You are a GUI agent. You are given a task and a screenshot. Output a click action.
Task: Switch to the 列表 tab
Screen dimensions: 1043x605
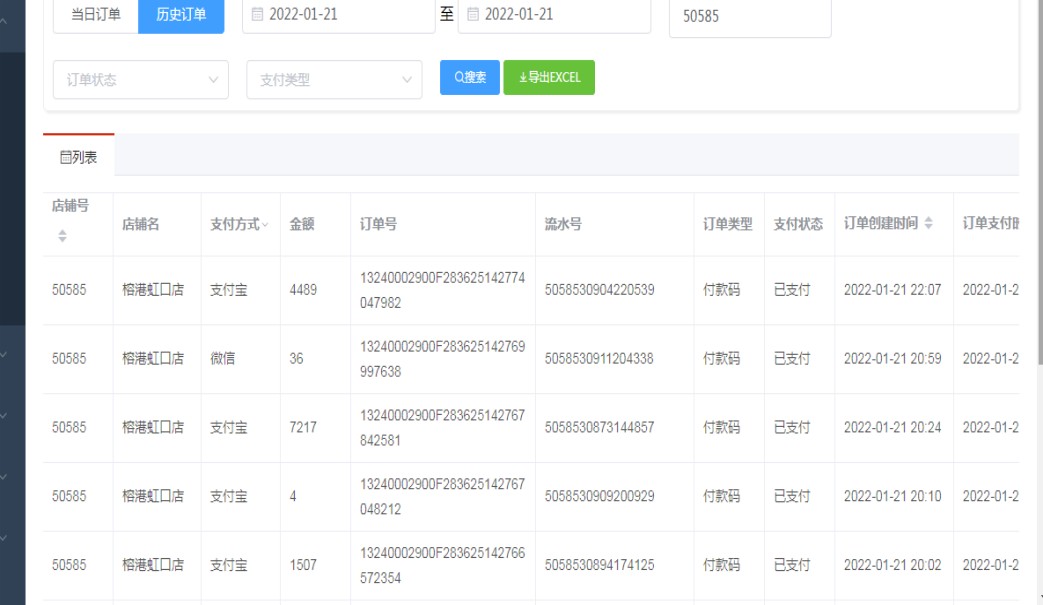[x=79, y=157]
